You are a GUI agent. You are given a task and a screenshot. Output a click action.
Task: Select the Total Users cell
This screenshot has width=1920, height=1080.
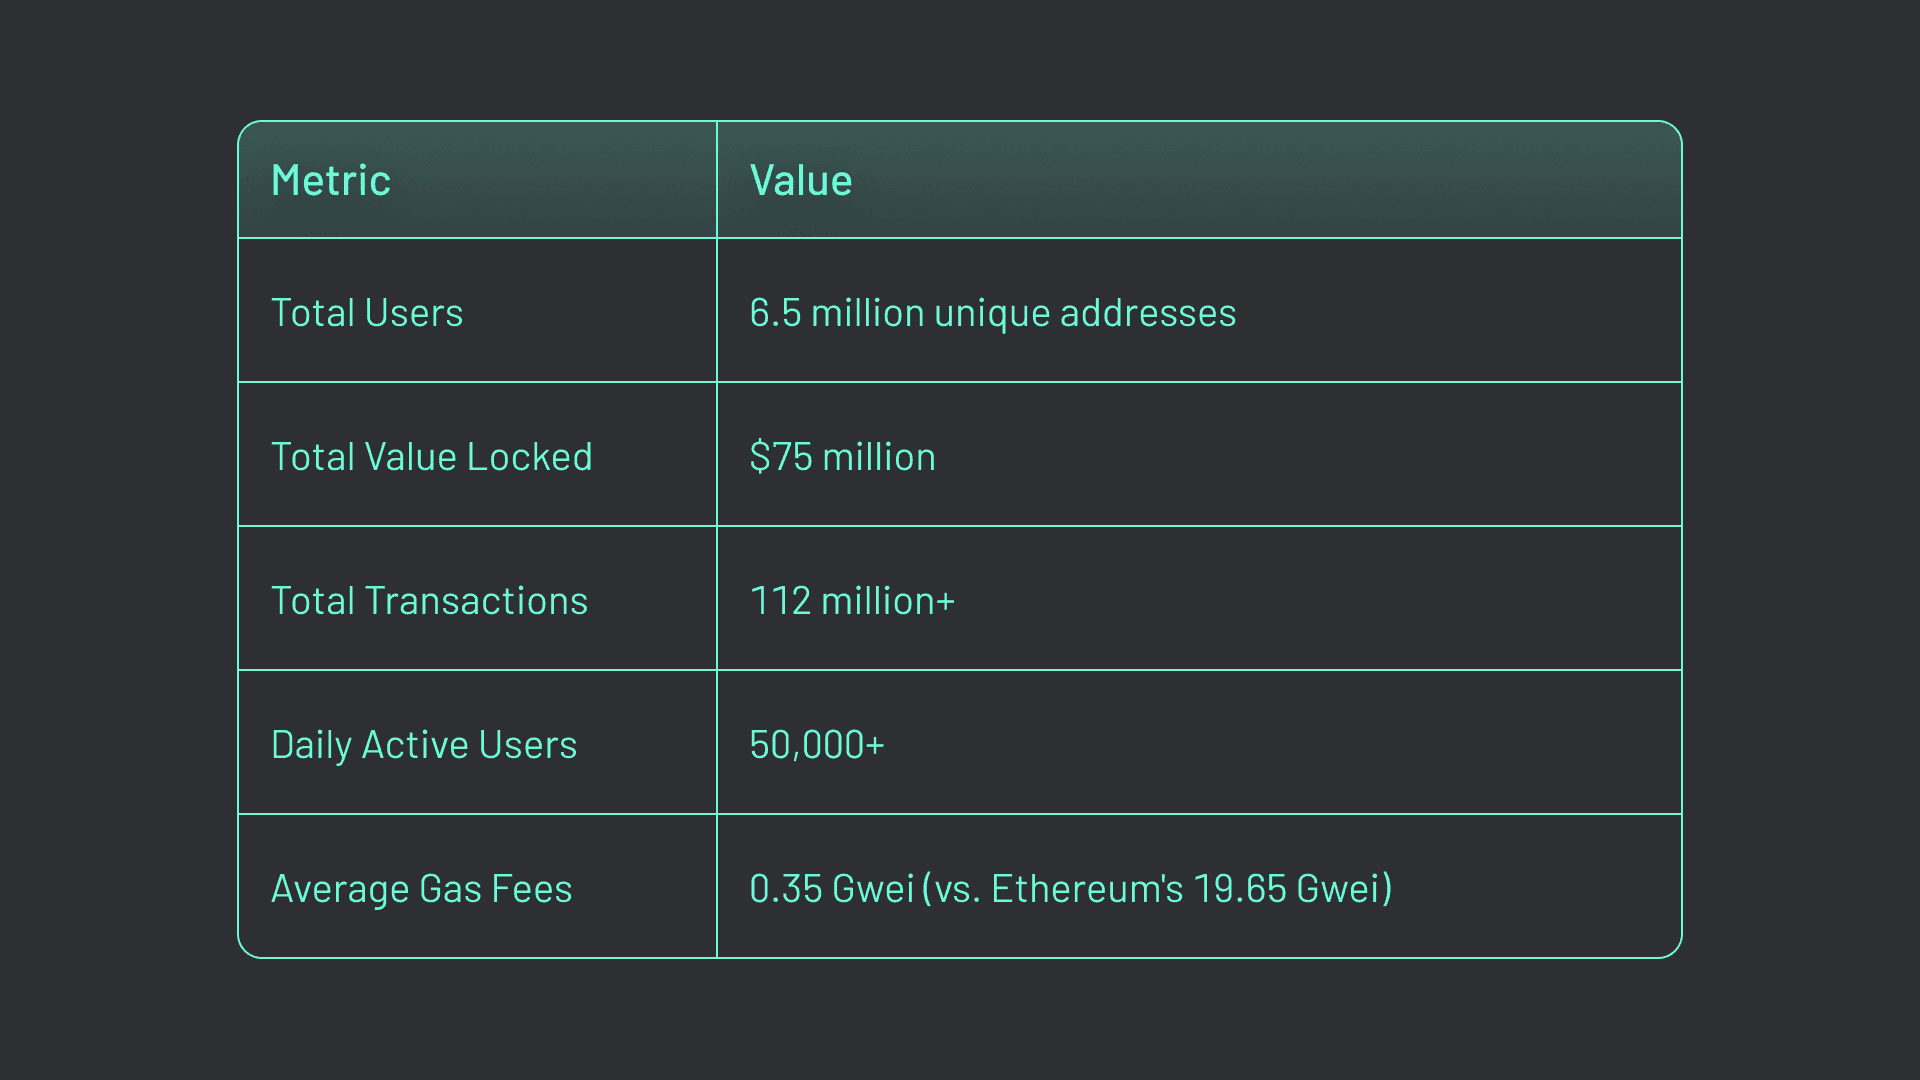[x=367, y=311]
